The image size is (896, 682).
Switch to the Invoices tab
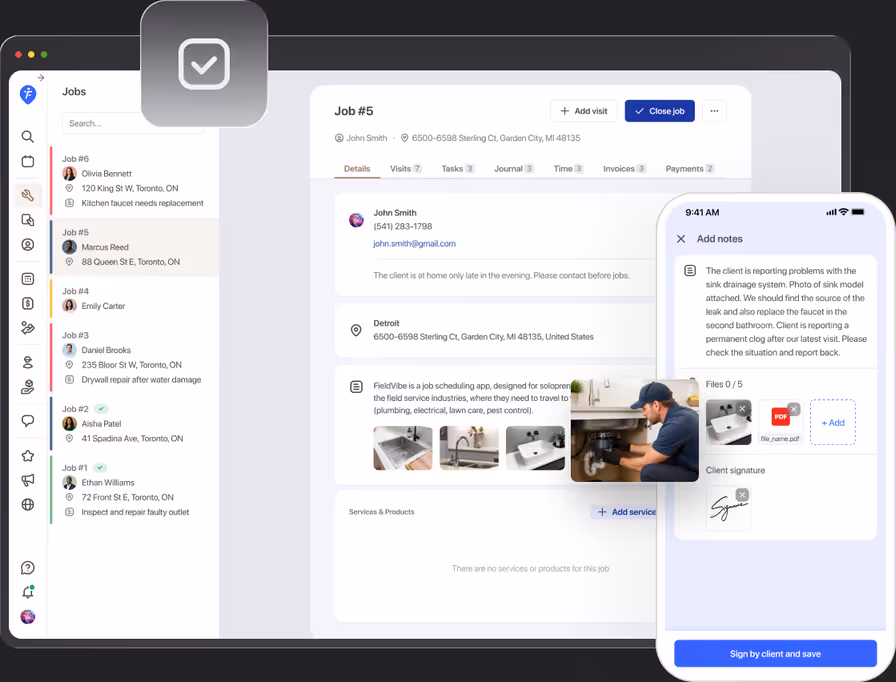point(624,169)
